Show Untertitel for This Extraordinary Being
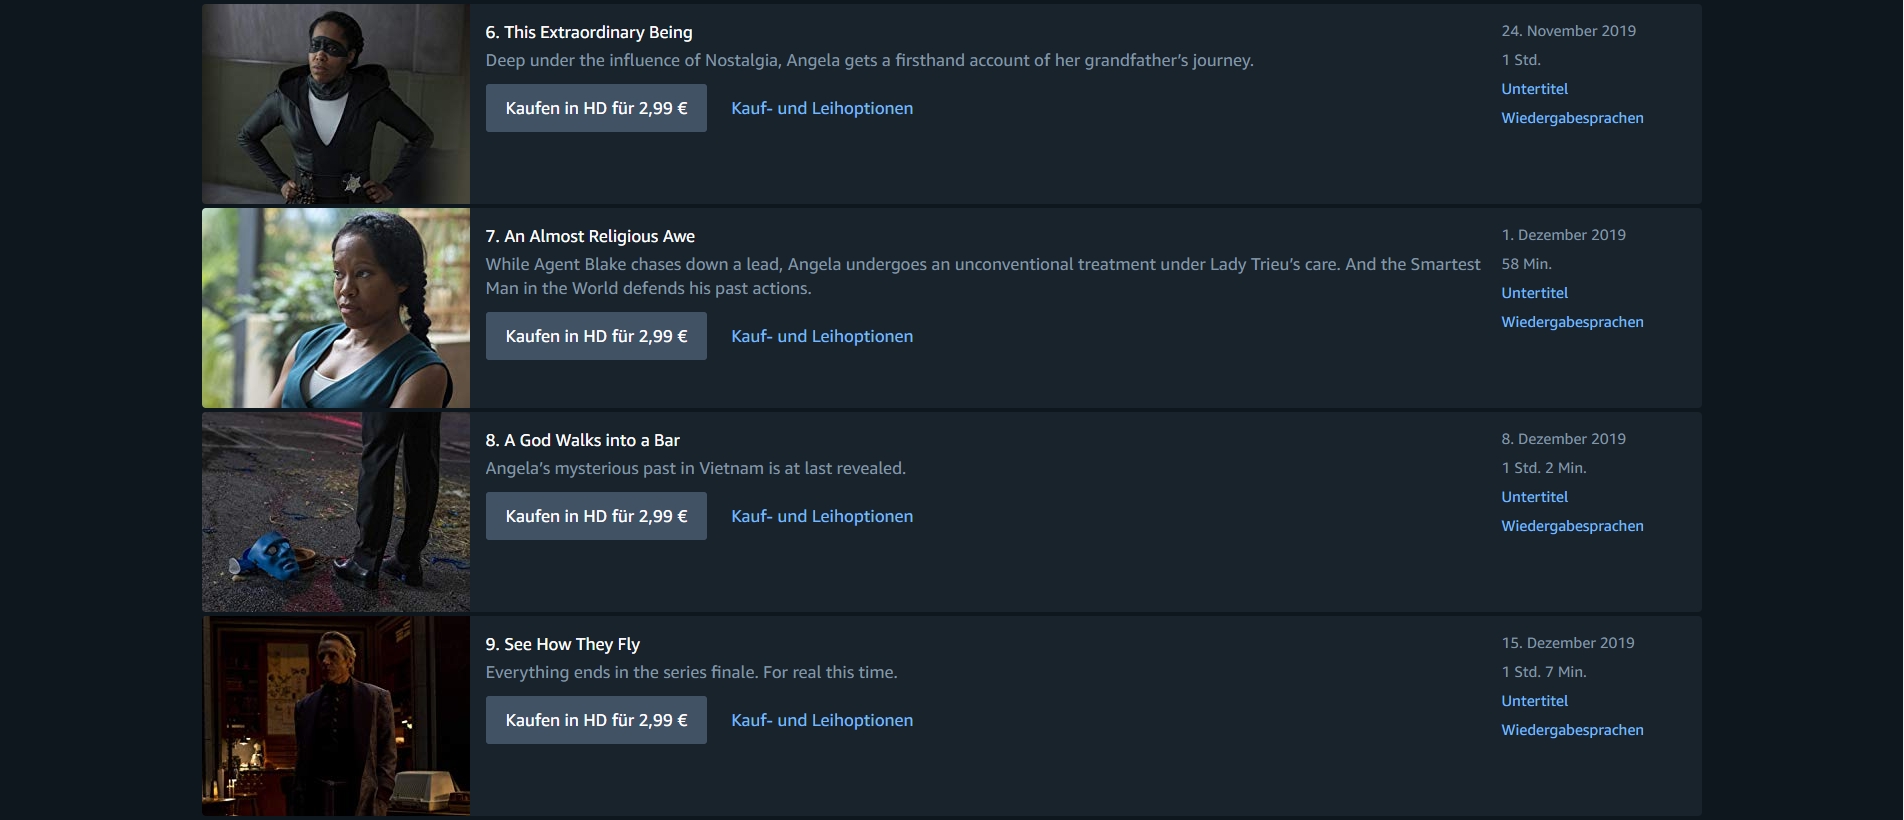The image size is (1904, 820). click(1534, 89)
